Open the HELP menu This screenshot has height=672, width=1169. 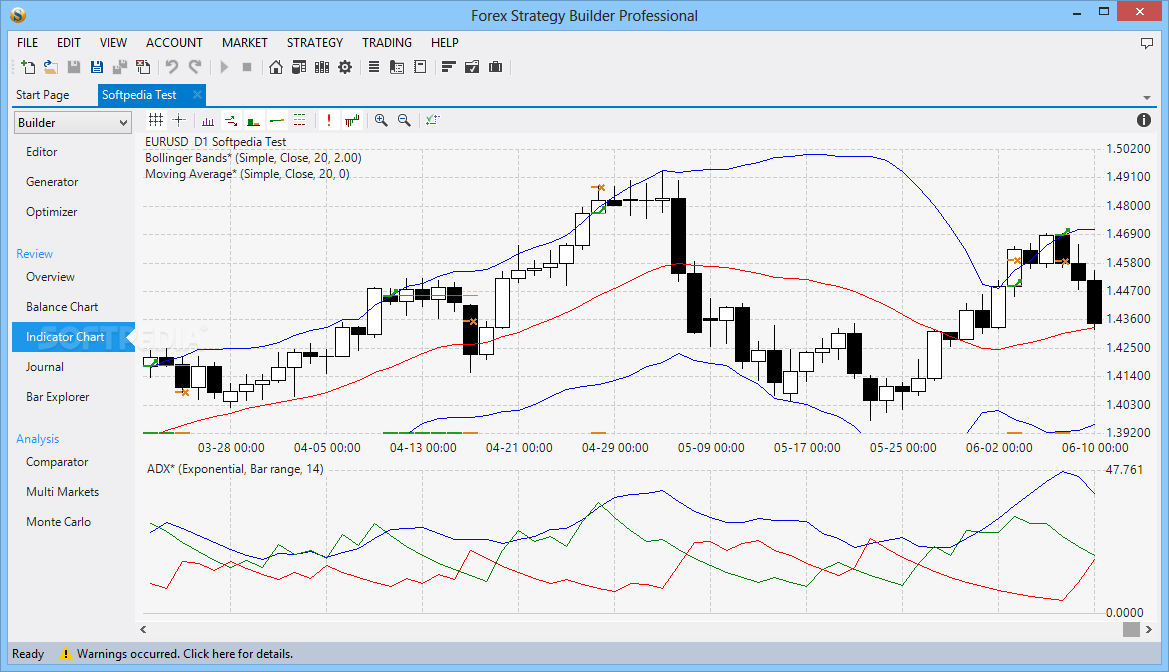[444, 43]
